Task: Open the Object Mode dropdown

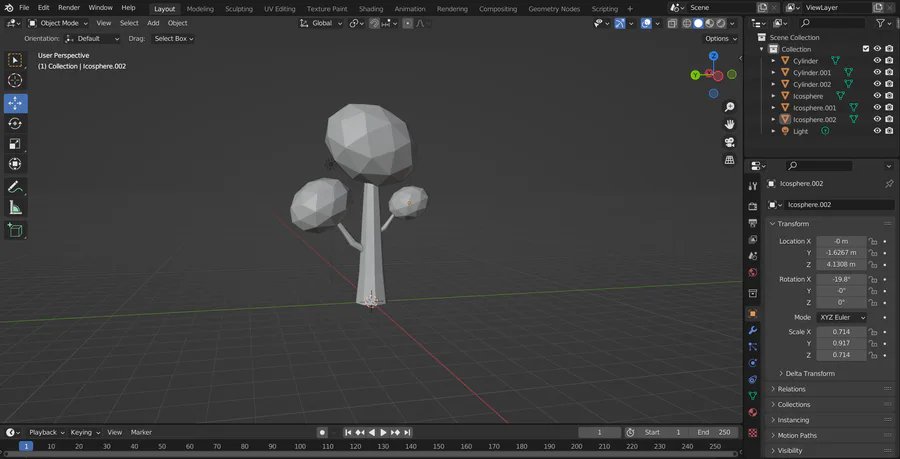Action: pos(58,23)
